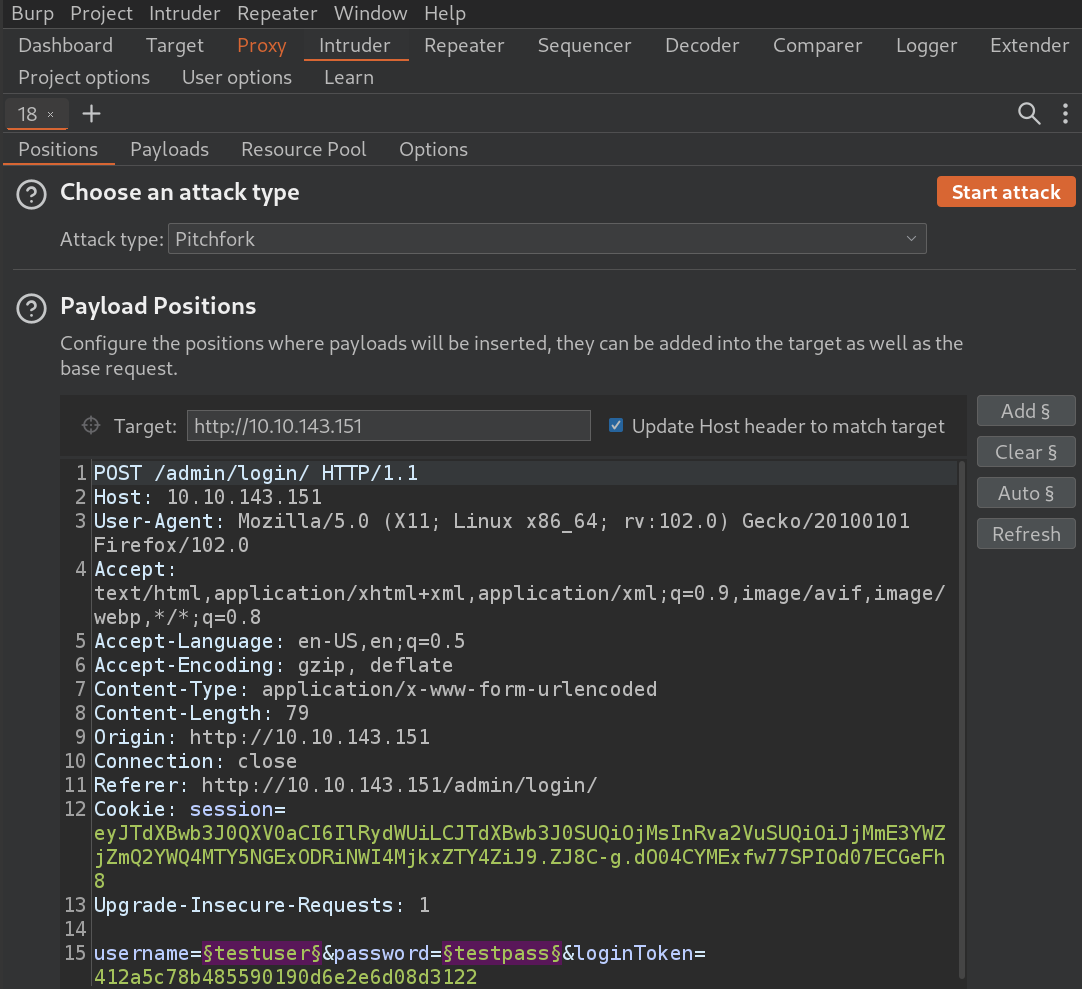Switch to the Repeater tool tab
Screen dimensions: 1082x989
point(464,46)
